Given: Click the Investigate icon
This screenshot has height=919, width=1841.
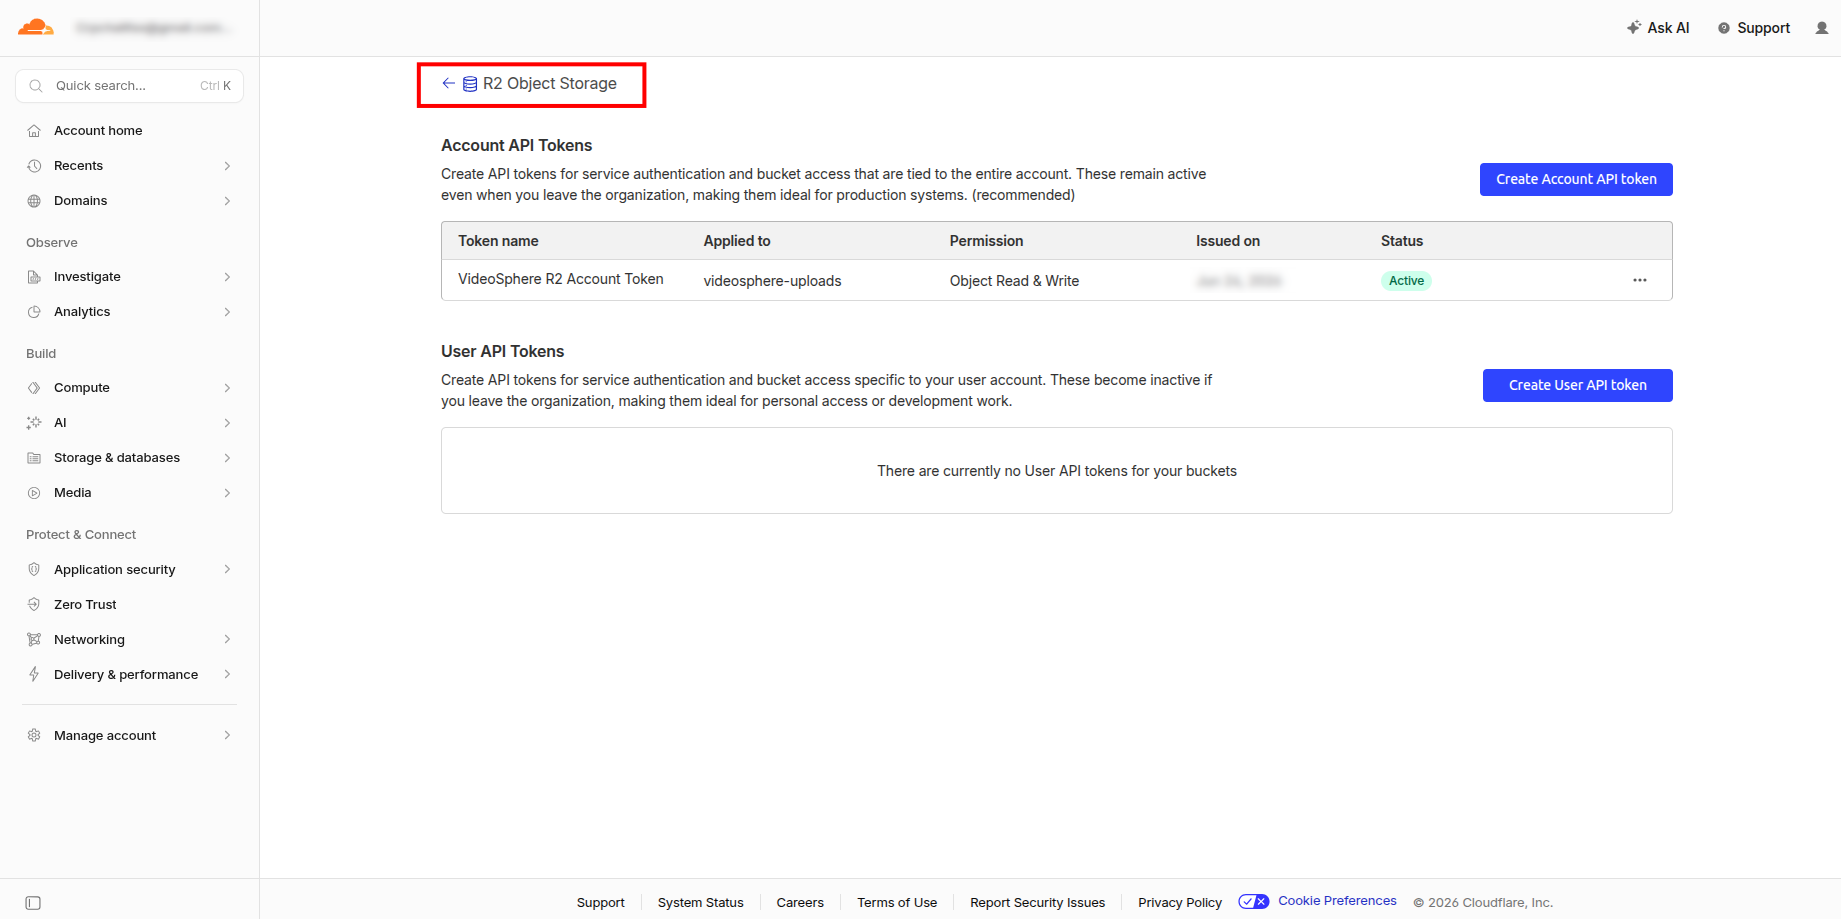Looking at the screenshot, I should [34, 277].
